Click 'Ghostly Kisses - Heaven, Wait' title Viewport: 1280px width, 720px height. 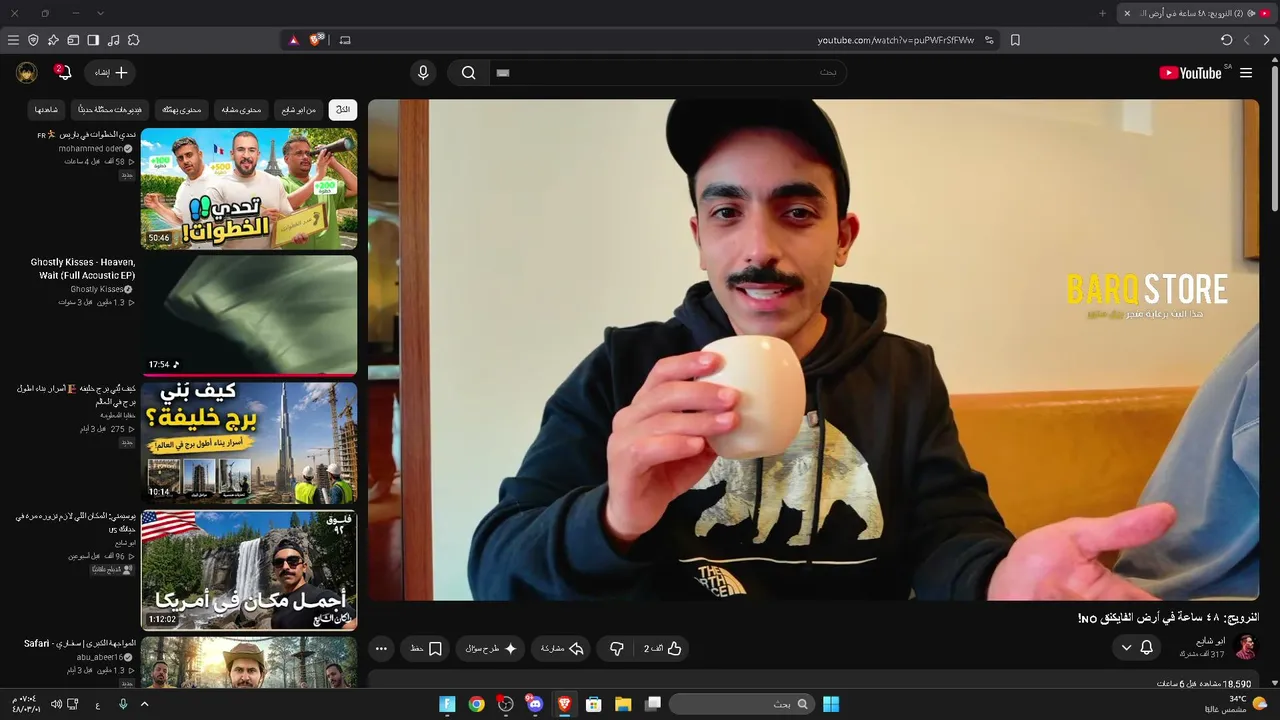pyautogui.click(x=83, y=268)
